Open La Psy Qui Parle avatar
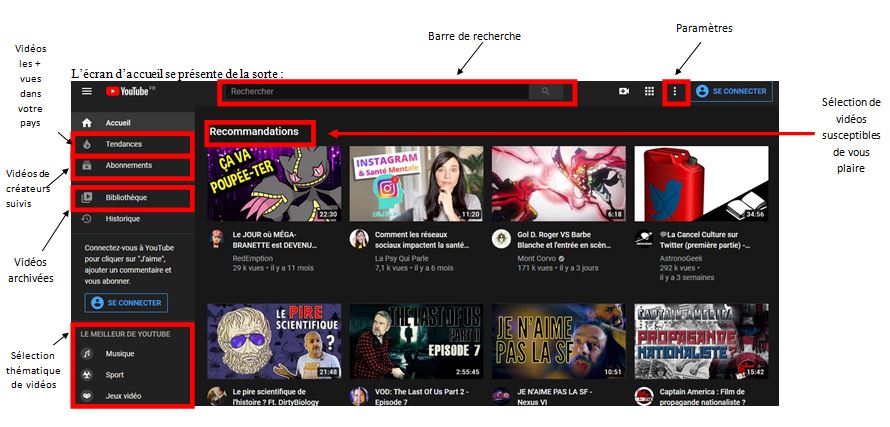 pyautogui.click(x=359, y=239)
